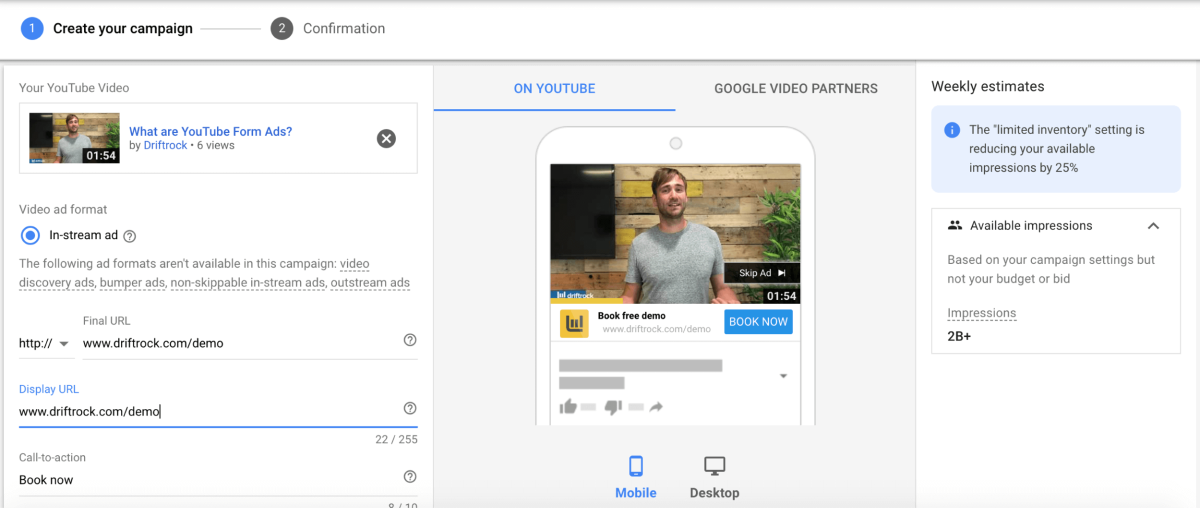
Task: Open help icon beside Final URL
Action: (410, 341)
